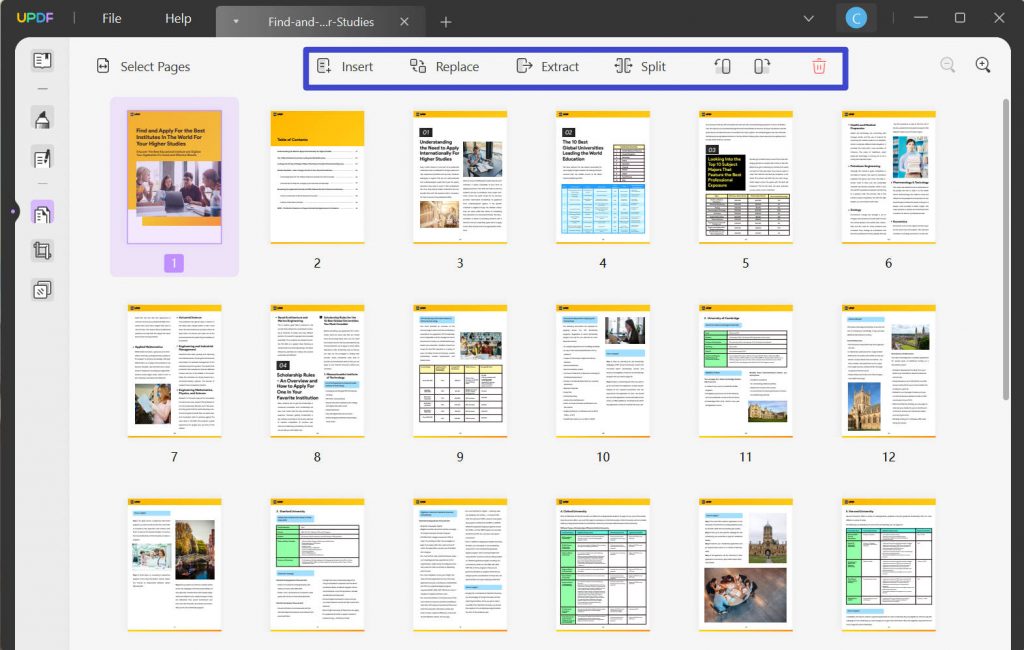Click the Zoom In magnifier icon

[982, 63]
